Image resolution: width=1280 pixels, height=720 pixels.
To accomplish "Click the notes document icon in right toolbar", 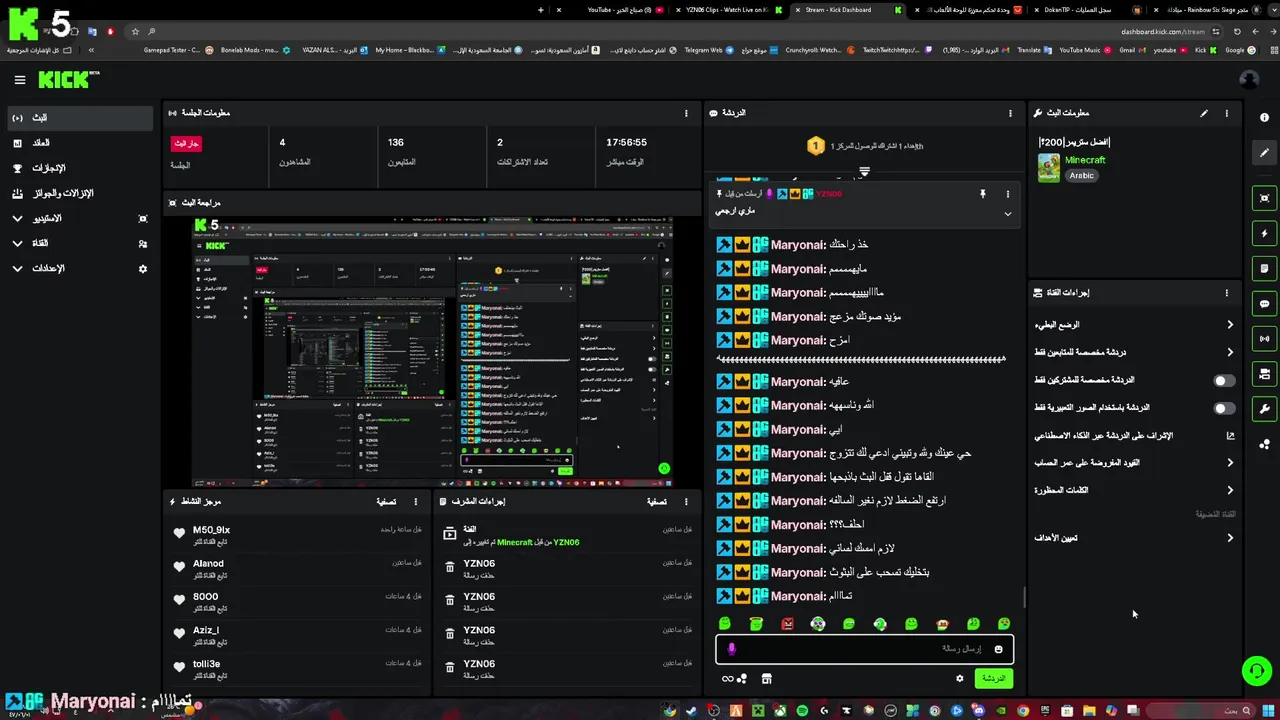I will [x=1264, y=269].
